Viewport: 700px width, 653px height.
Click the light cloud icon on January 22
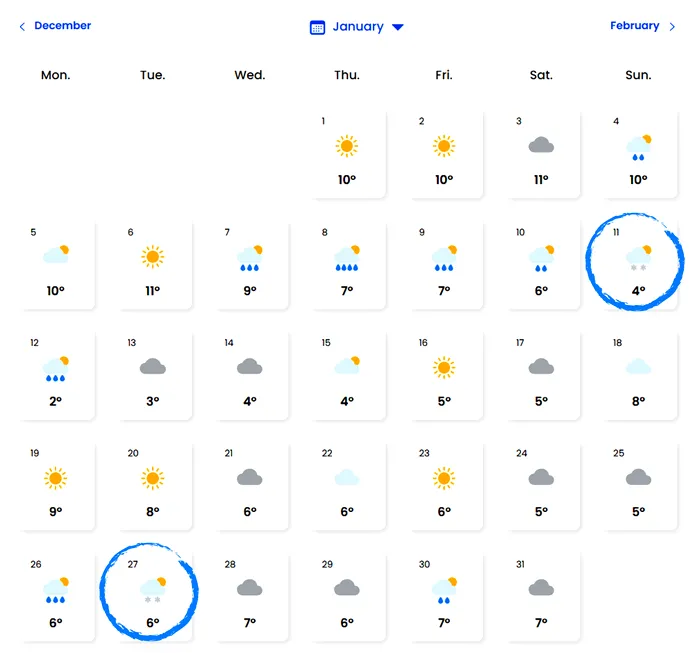pos(347,478)
